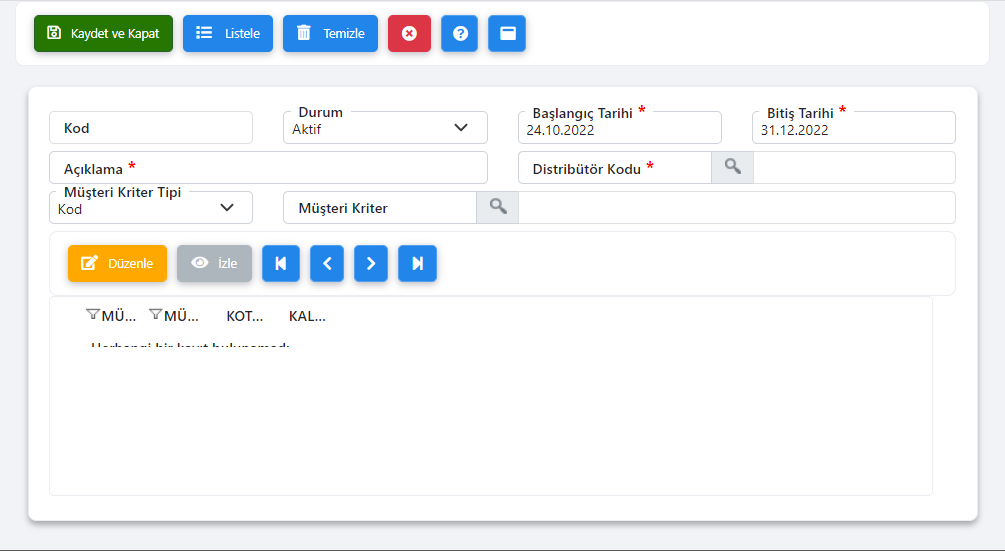Go to the next record
The image size is (1005, 551).
click(x=371, y=263)
